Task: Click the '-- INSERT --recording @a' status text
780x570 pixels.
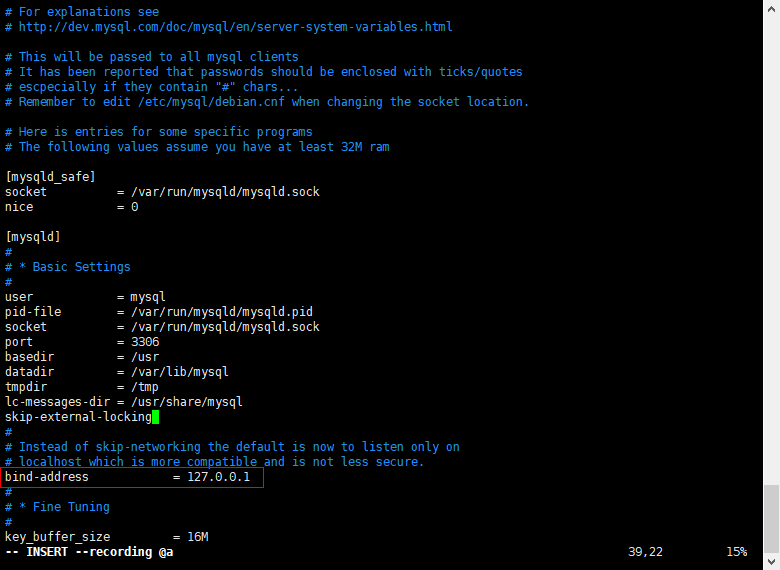Action: (x=89, y=552)
